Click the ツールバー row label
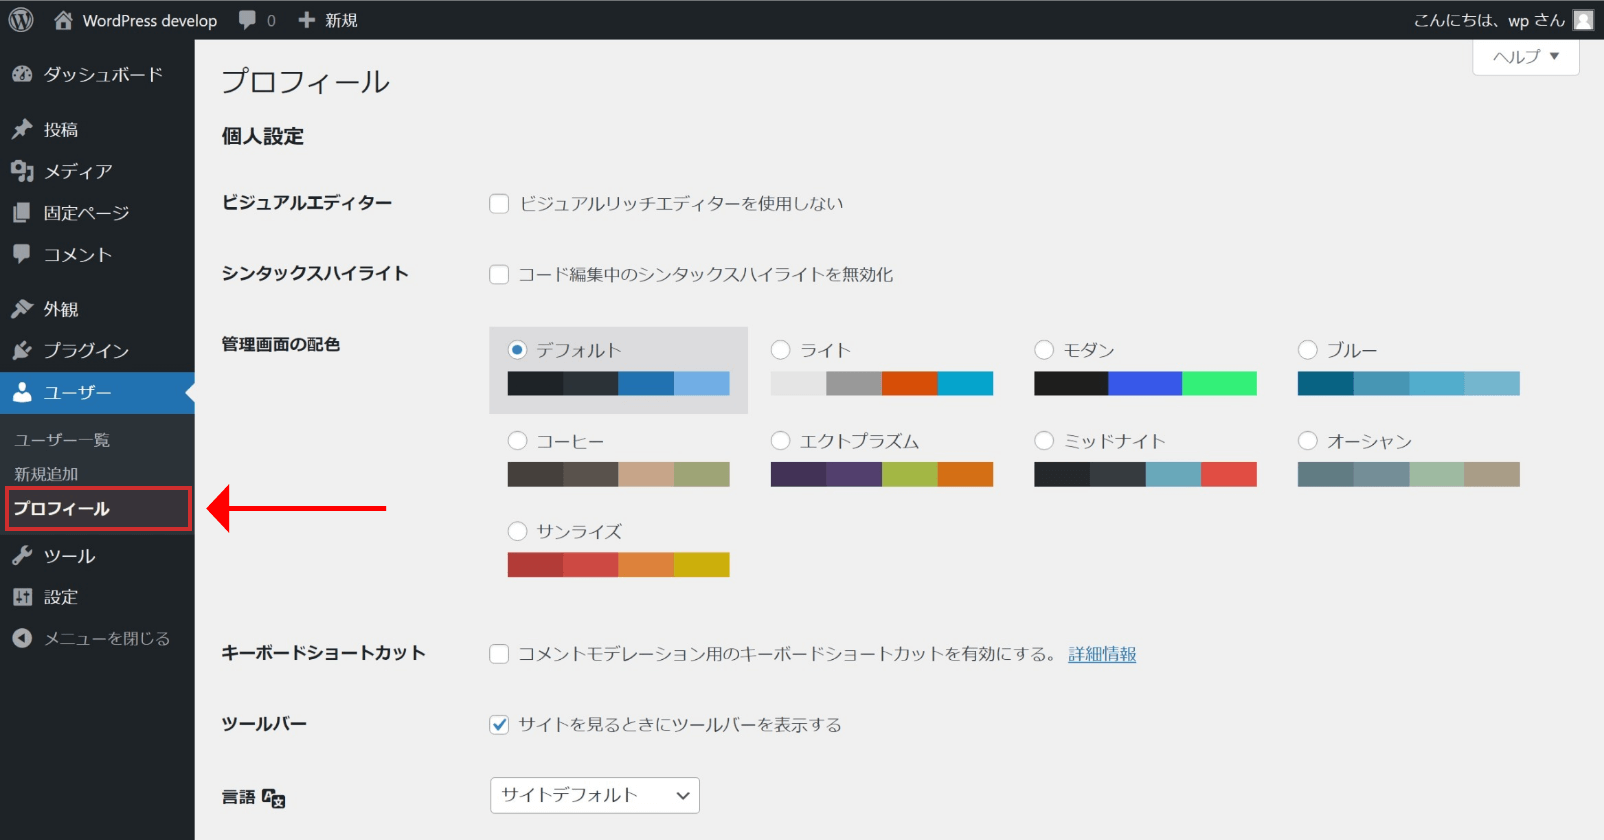The width and height of the screenshot is (1604, 840). coord(264,723)
